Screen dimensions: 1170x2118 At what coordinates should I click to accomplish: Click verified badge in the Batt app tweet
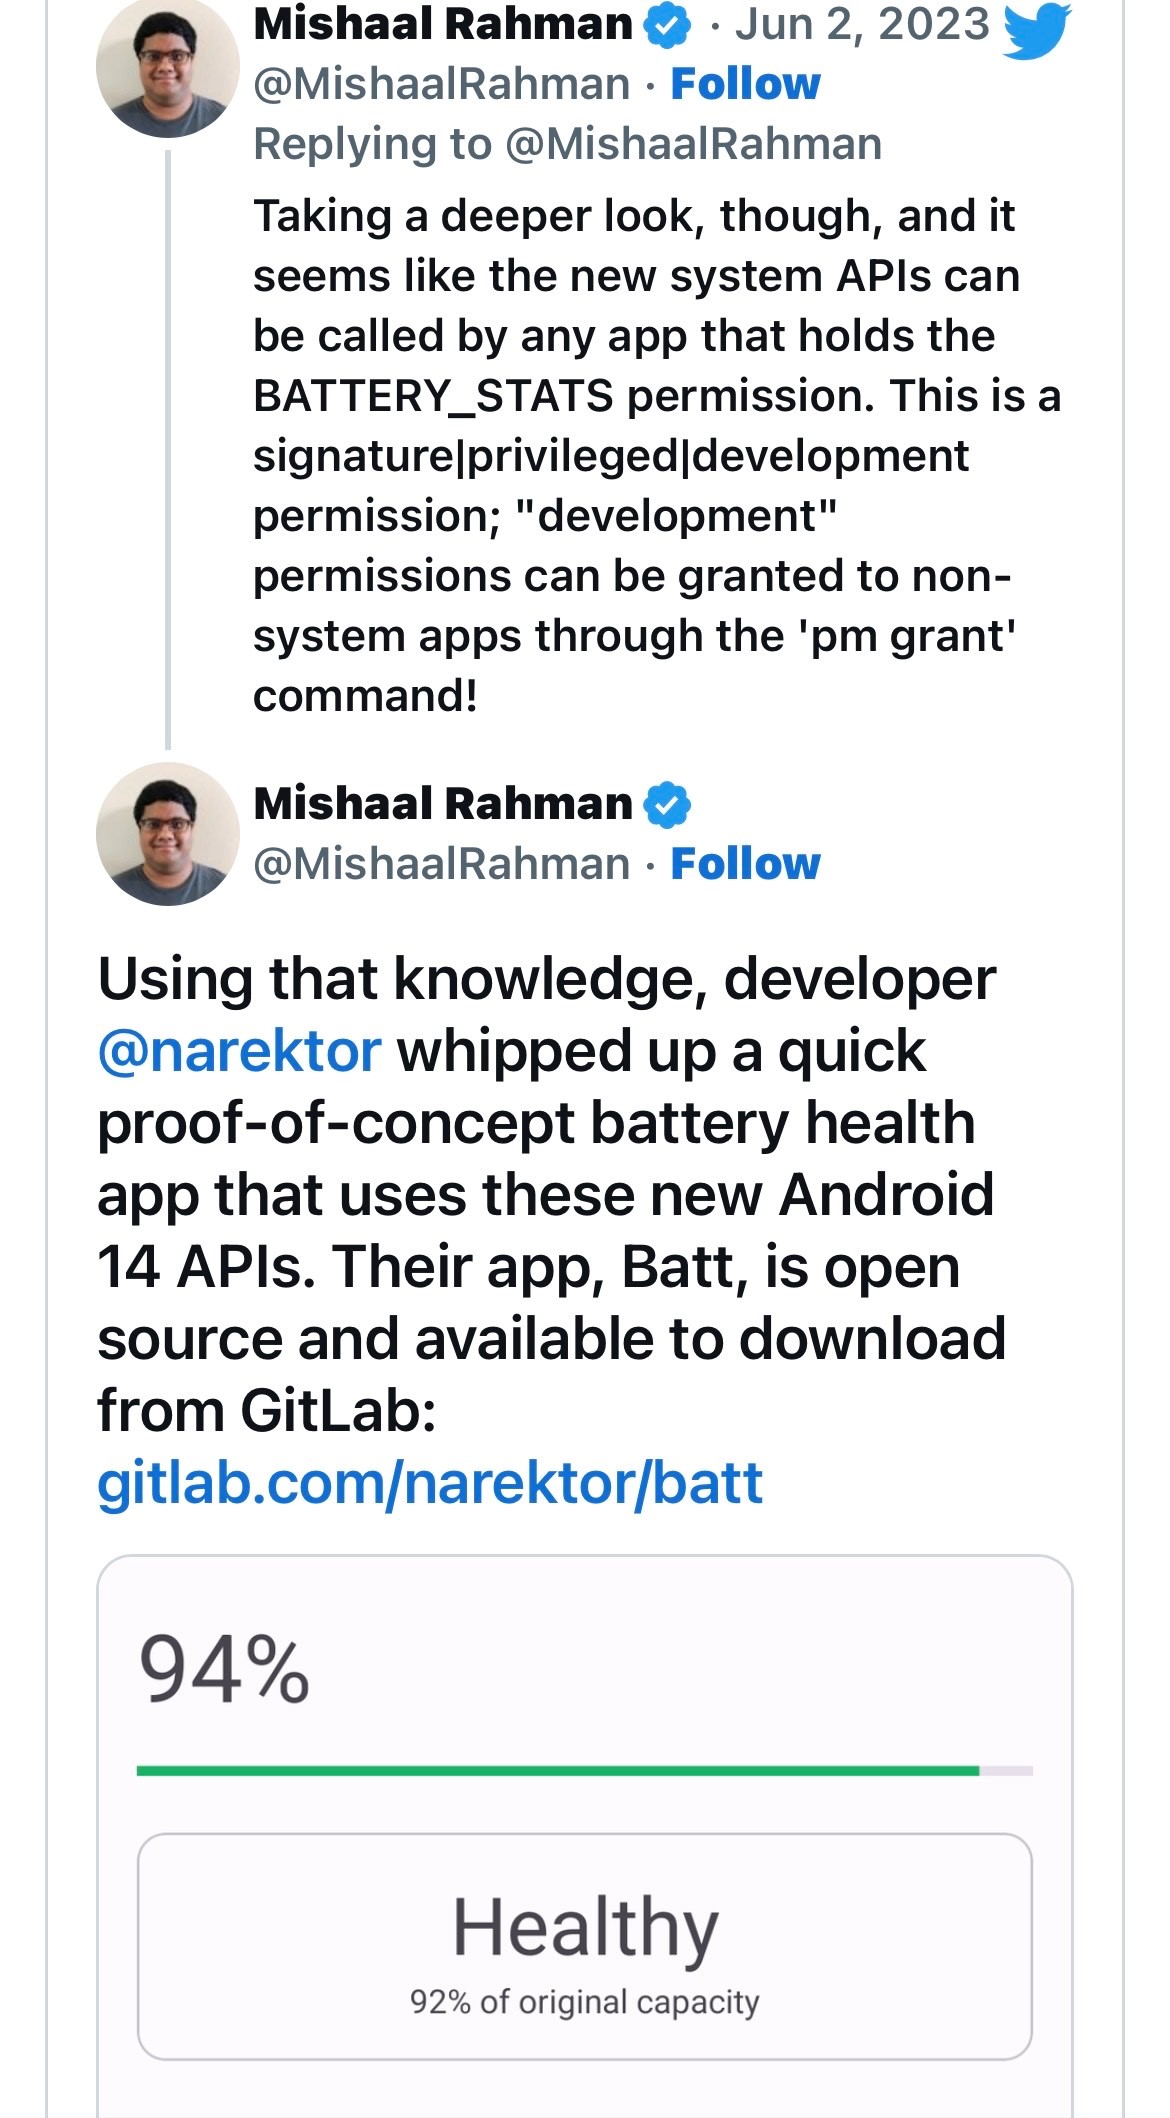[667, 805]
